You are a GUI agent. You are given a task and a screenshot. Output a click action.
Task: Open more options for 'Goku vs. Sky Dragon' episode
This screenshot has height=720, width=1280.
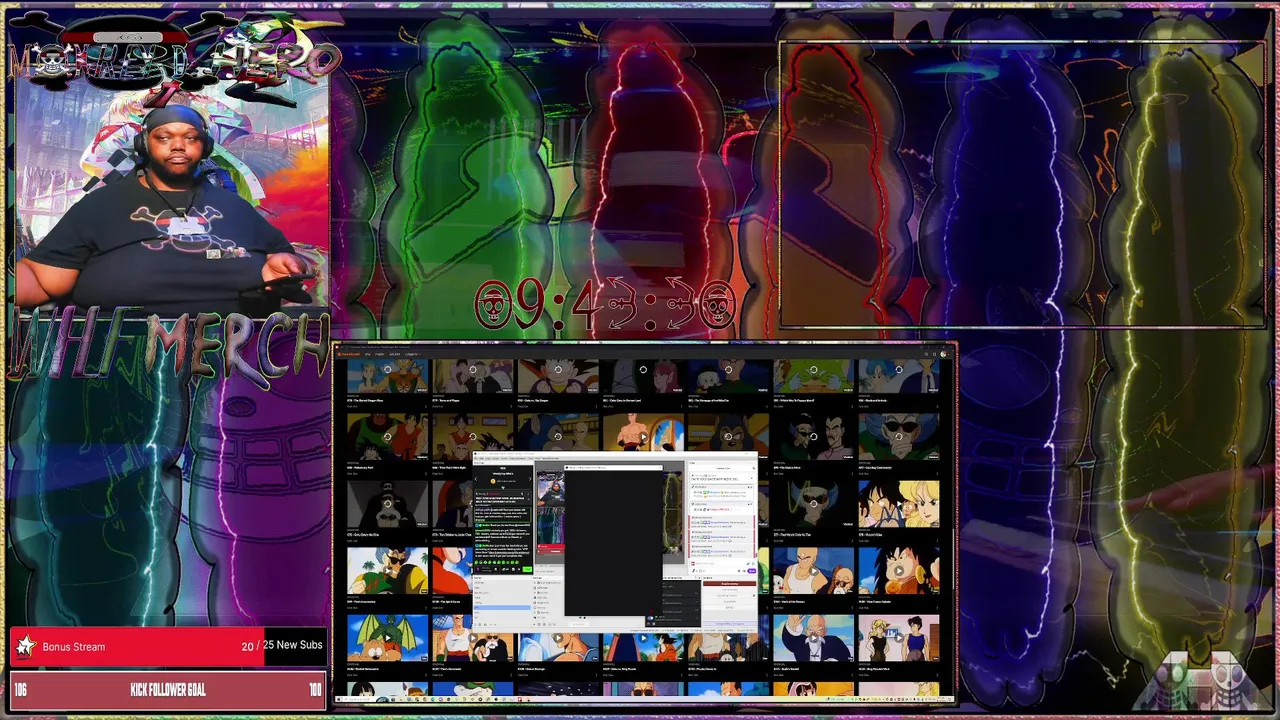click(x=596, y=406)
